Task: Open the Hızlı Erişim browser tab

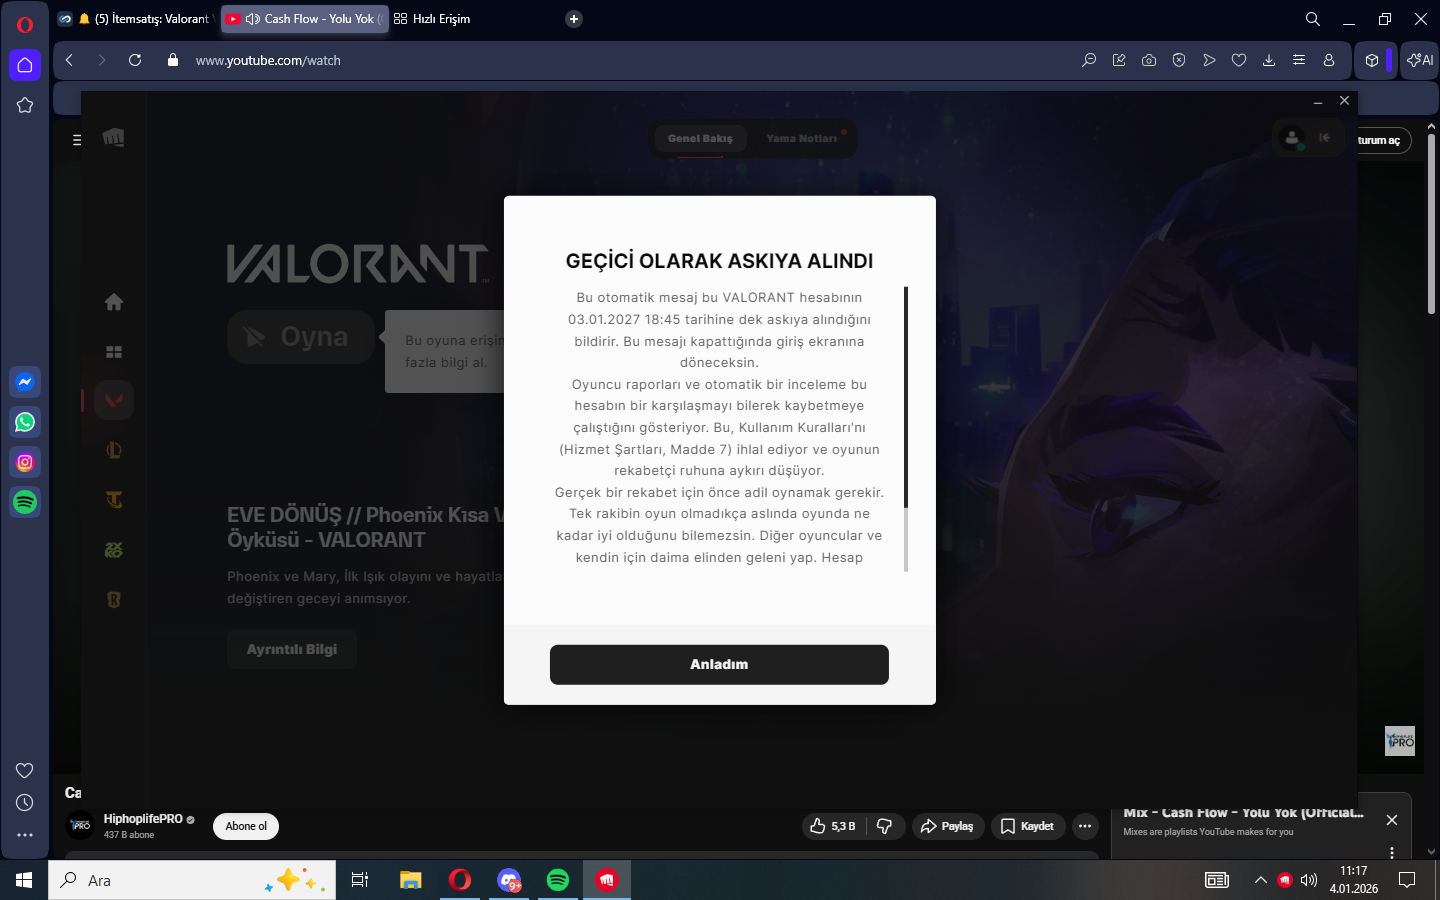Action: point(432,19)
